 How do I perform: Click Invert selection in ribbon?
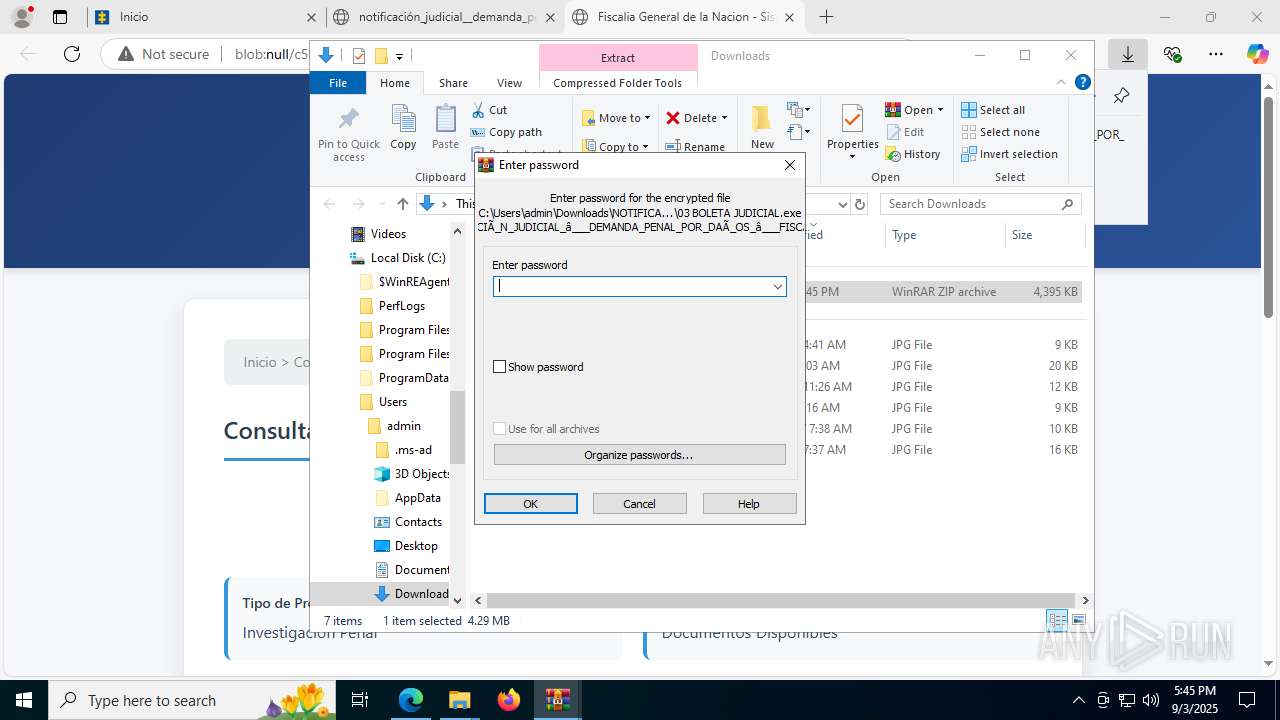pos(1009,154)
